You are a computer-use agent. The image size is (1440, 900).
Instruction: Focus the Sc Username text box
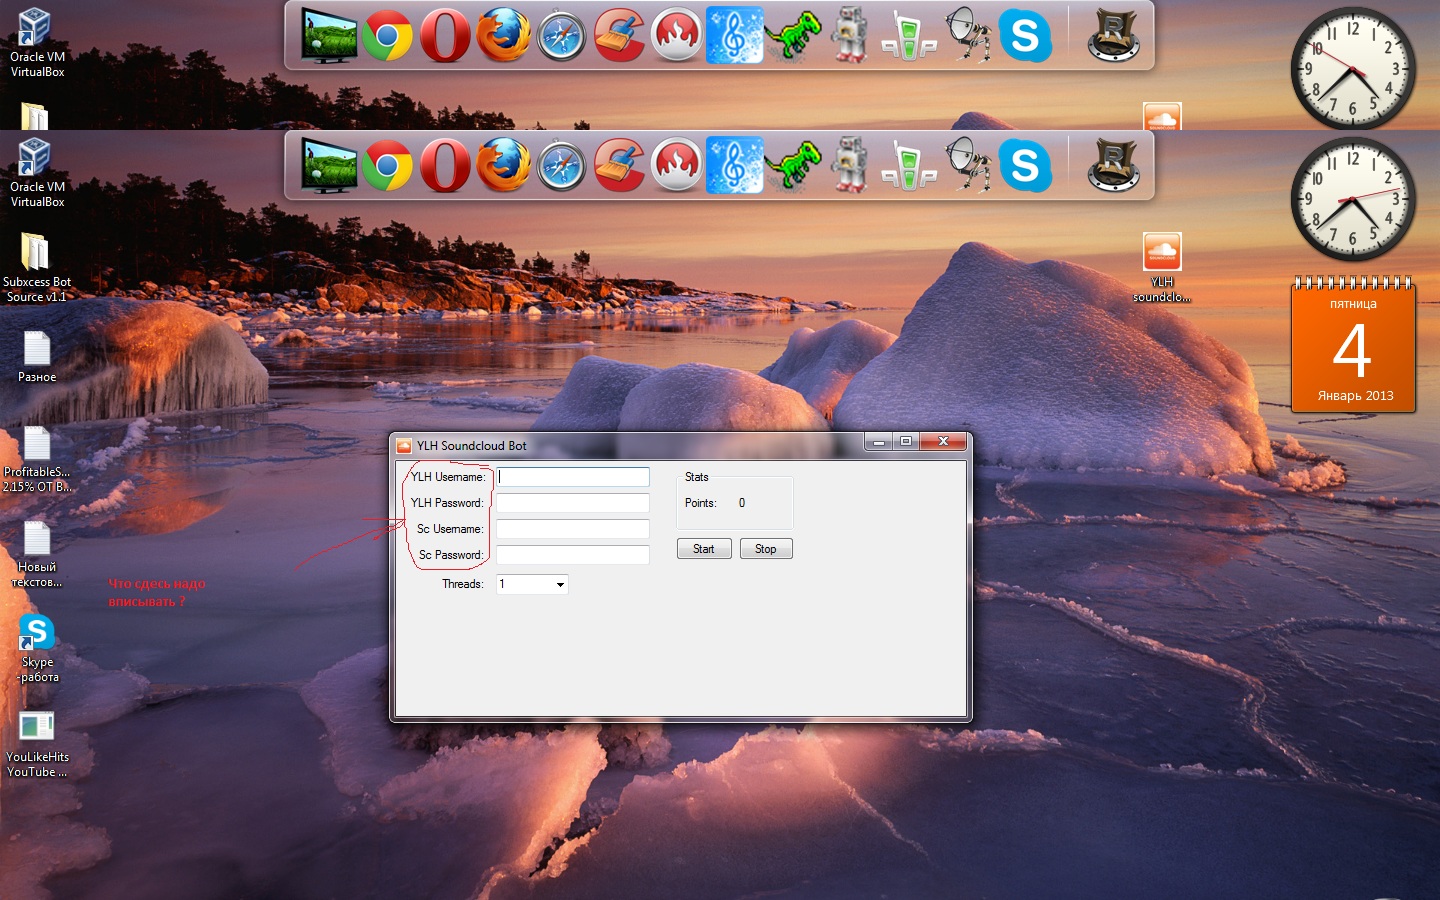(573, 529)
